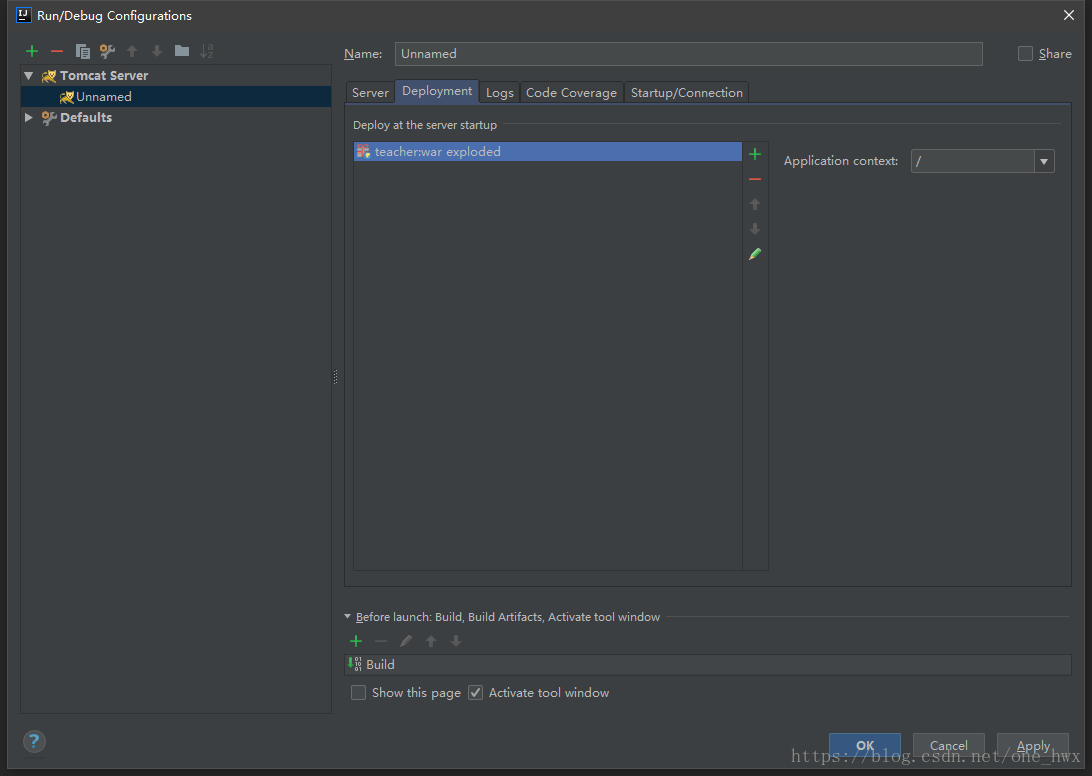Move configuration down in the left toolbar
The width and height of the screenshot is (1092, 776).
click(157, 51)
